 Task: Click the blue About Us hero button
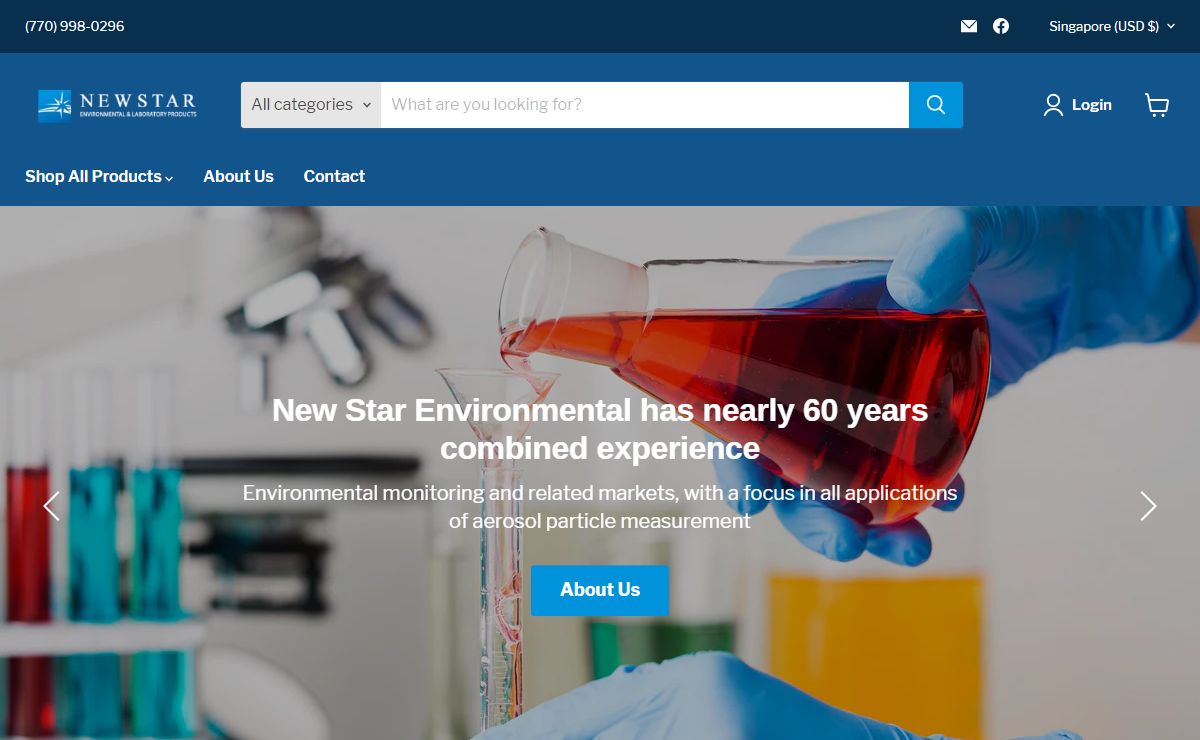tap(600, 590)
